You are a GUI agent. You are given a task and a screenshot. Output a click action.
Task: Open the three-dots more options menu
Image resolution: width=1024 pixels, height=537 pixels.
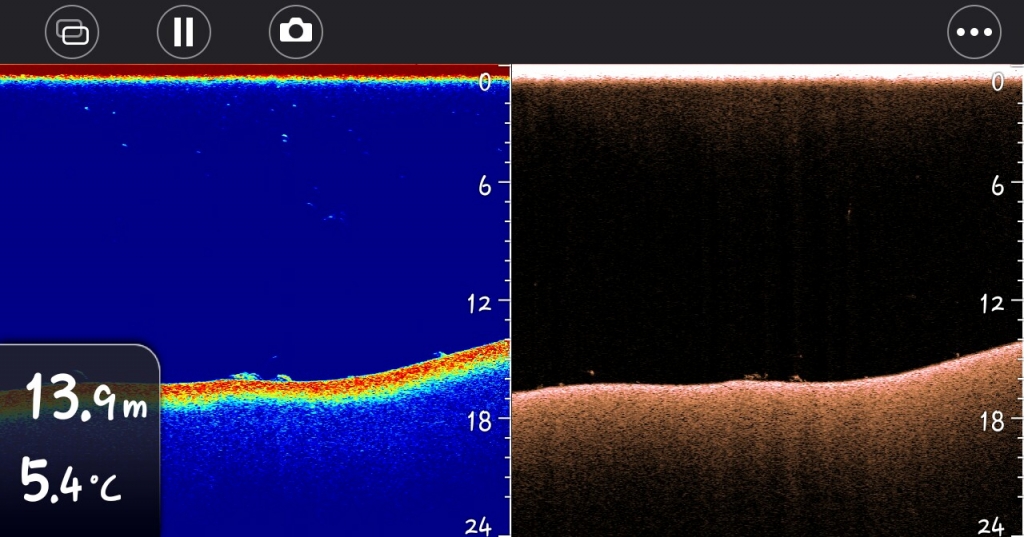click(x=974, y=32)
